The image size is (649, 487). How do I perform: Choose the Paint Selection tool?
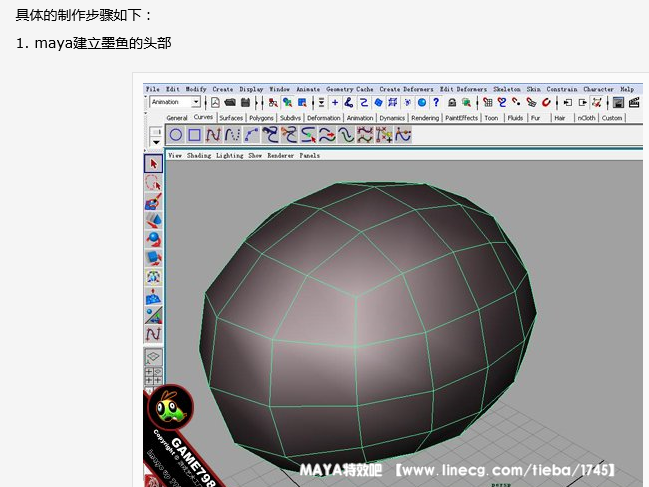click(x=154, y=202)
